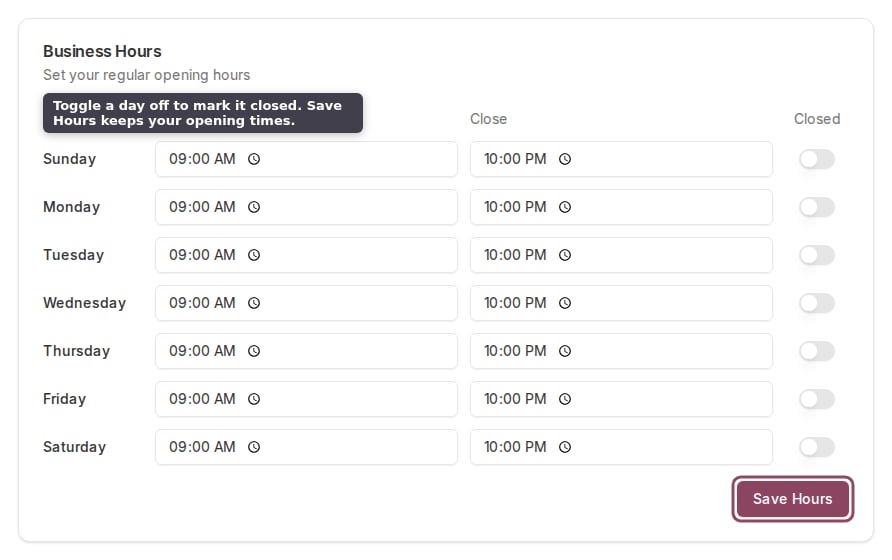The image size is (892, 560).
Task: Click the 'Set your regular opening hours' subtitle
Action: [x=147, y=75]
